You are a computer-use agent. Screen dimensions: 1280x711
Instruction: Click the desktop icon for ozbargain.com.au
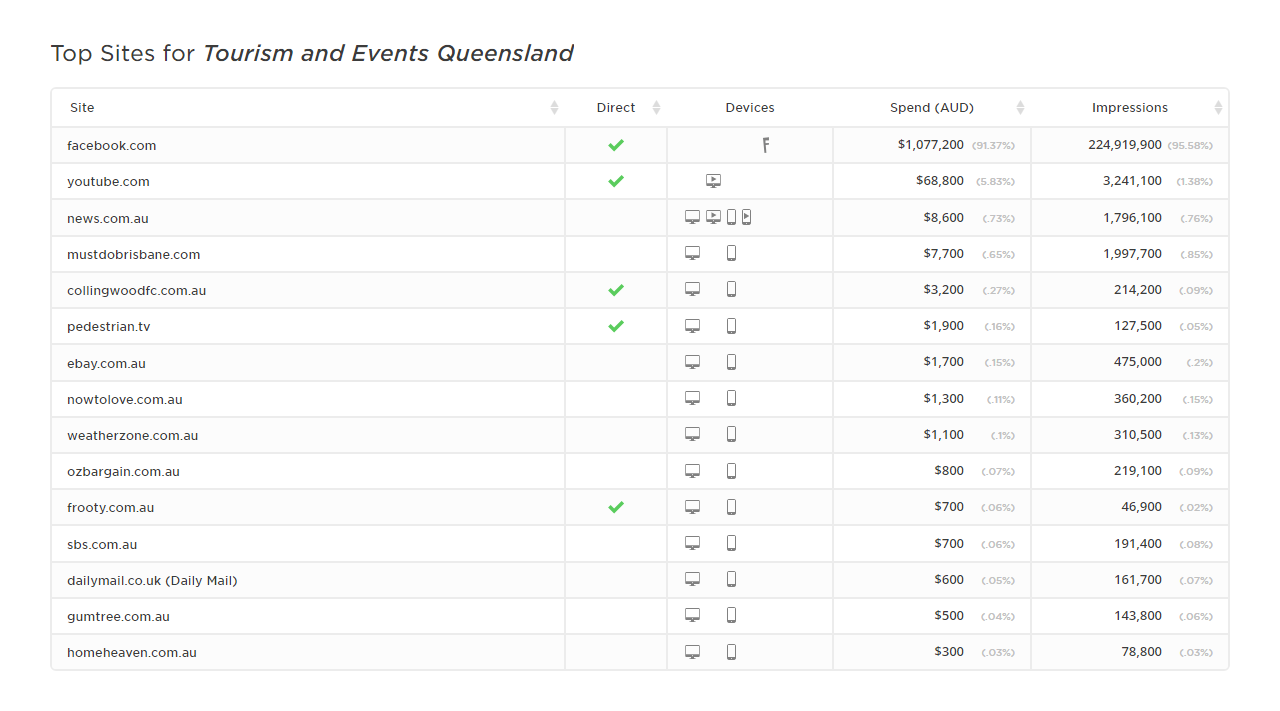[x=692, y=471]
